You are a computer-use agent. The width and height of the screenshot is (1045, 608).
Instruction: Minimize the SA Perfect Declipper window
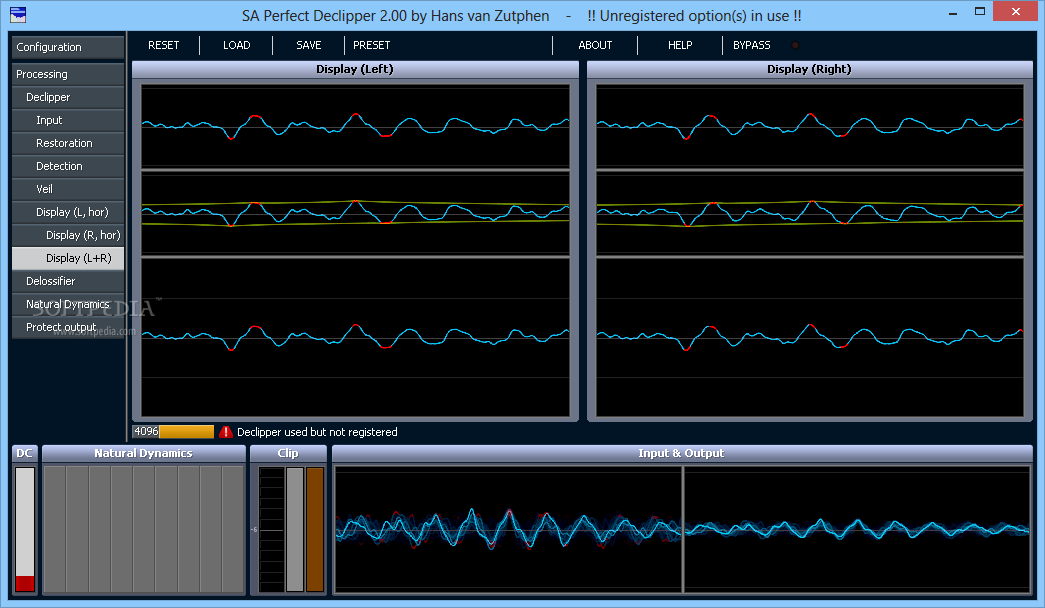tap(953, 12)
